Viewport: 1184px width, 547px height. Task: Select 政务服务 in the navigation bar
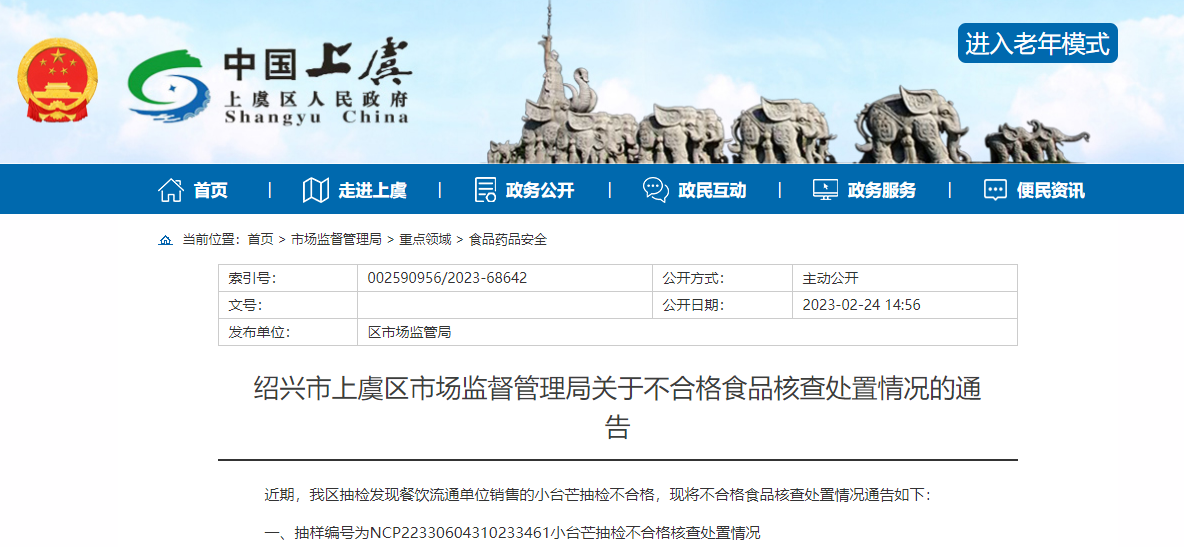click(881, 190)
